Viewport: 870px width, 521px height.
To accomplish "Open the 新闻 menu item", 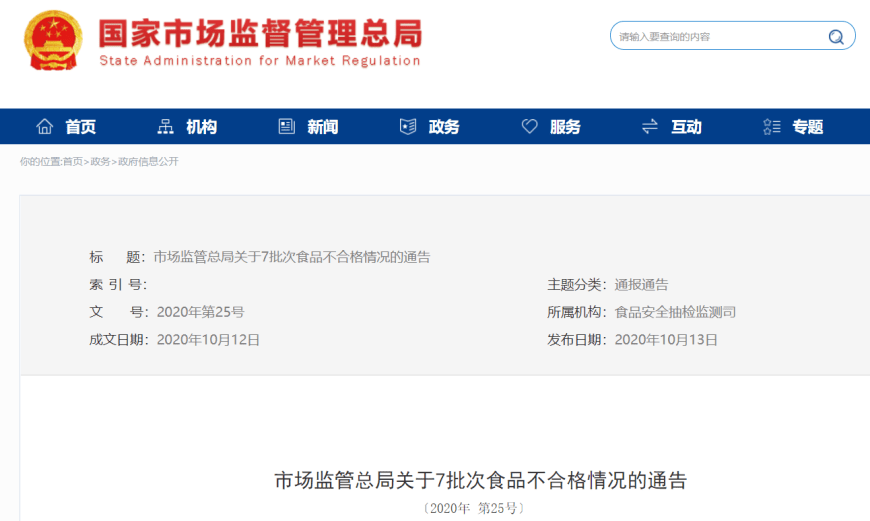I will (x=322, y=127).
